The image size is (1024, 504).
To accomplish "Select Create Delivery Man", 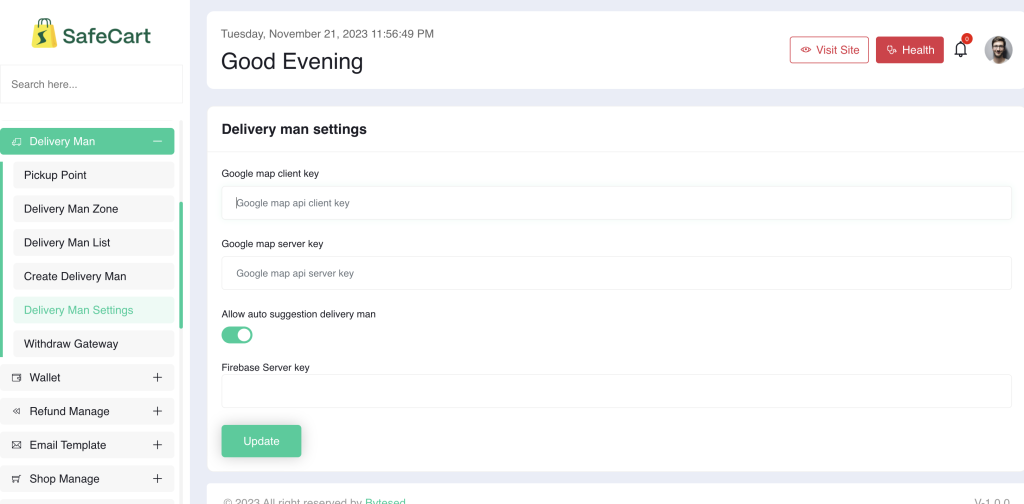I will click(x=93, y=276).
